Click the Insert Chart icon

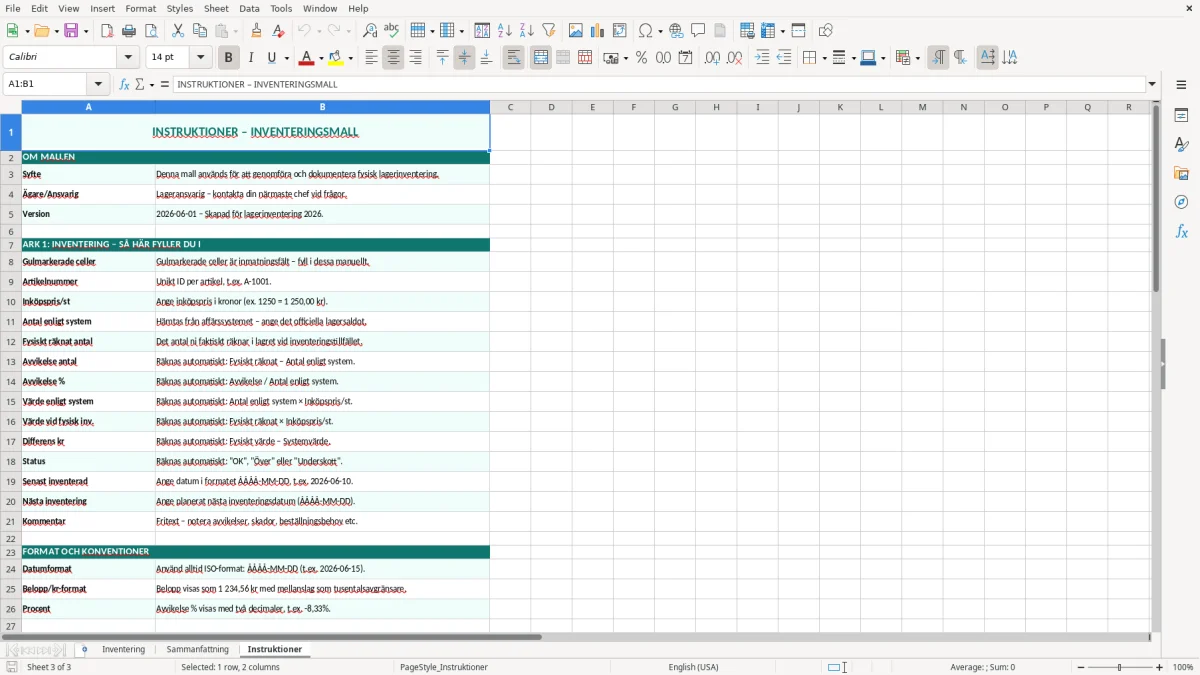coord(598,31)
